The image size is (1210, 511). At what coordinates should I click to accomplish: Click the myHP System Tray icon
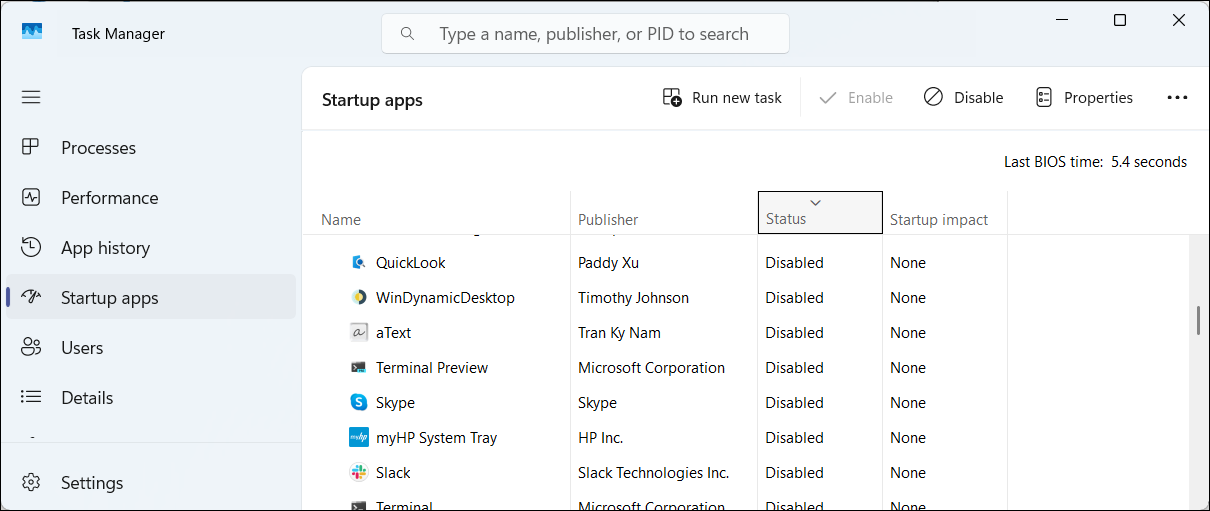(359, 438)
